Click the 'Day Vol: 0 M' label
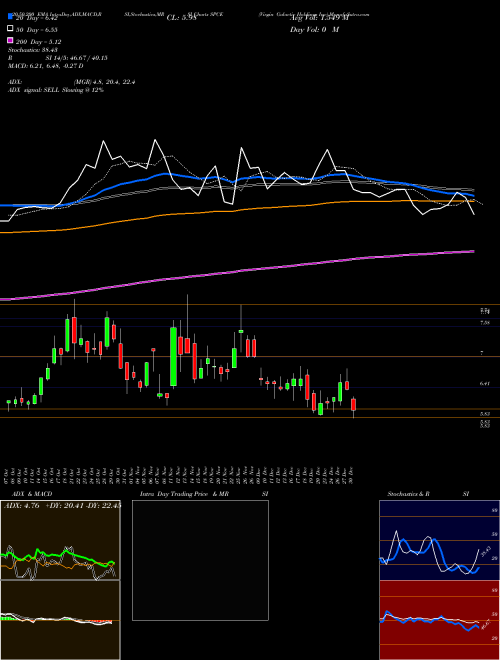500x660 pixels. pos(314,30)
